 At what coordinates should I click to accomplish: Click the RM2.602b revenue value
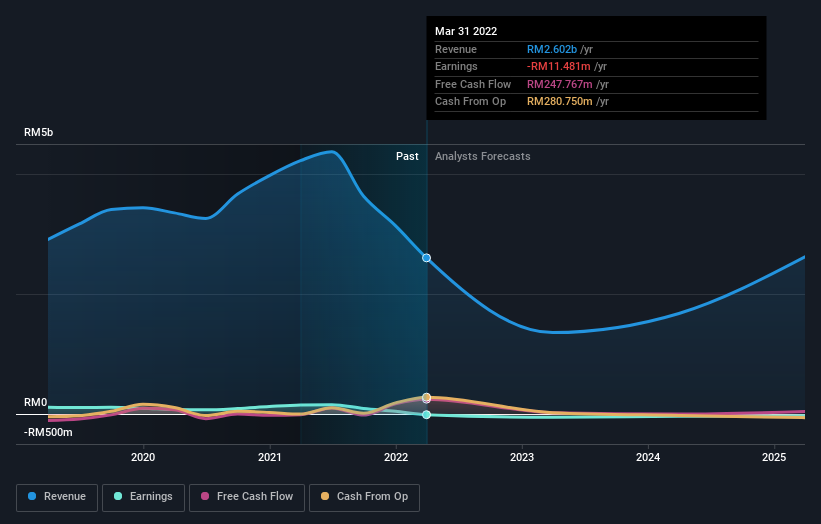pyautogui.click(x=552, y=49)
